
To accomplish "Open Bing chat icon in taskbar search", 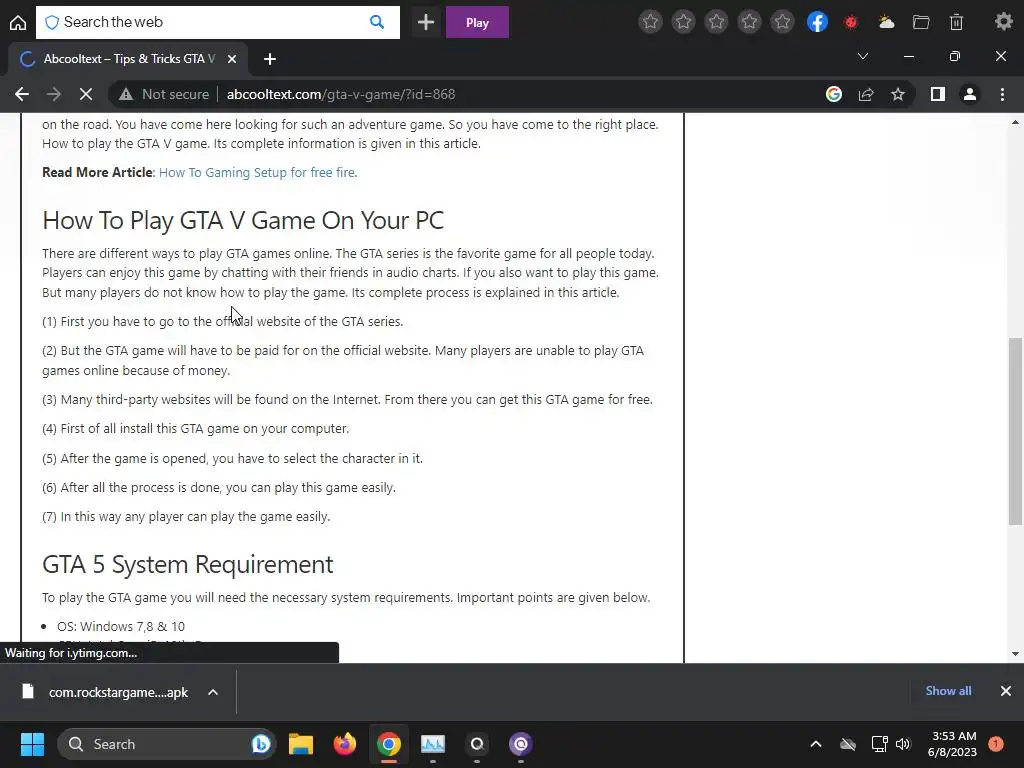I will tap(261, 744).
